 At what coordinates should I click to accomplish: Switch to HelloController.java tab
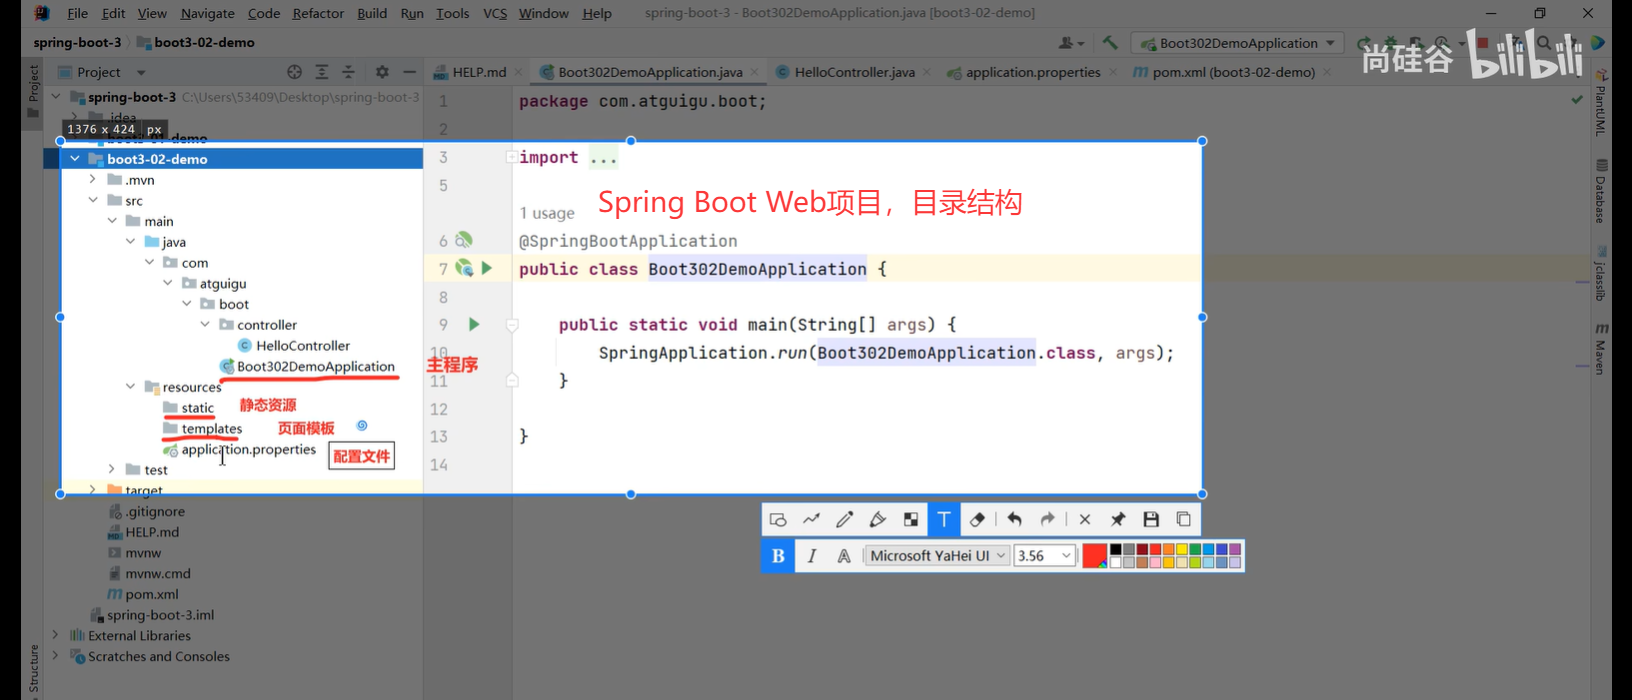click(854, 72)
